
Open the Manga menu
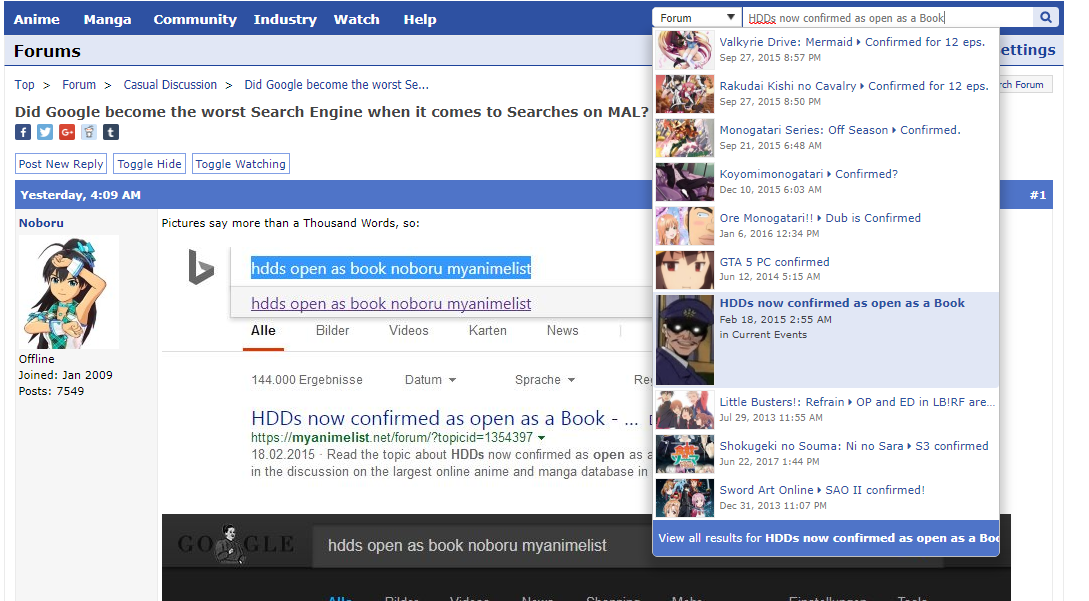(108, 19)
